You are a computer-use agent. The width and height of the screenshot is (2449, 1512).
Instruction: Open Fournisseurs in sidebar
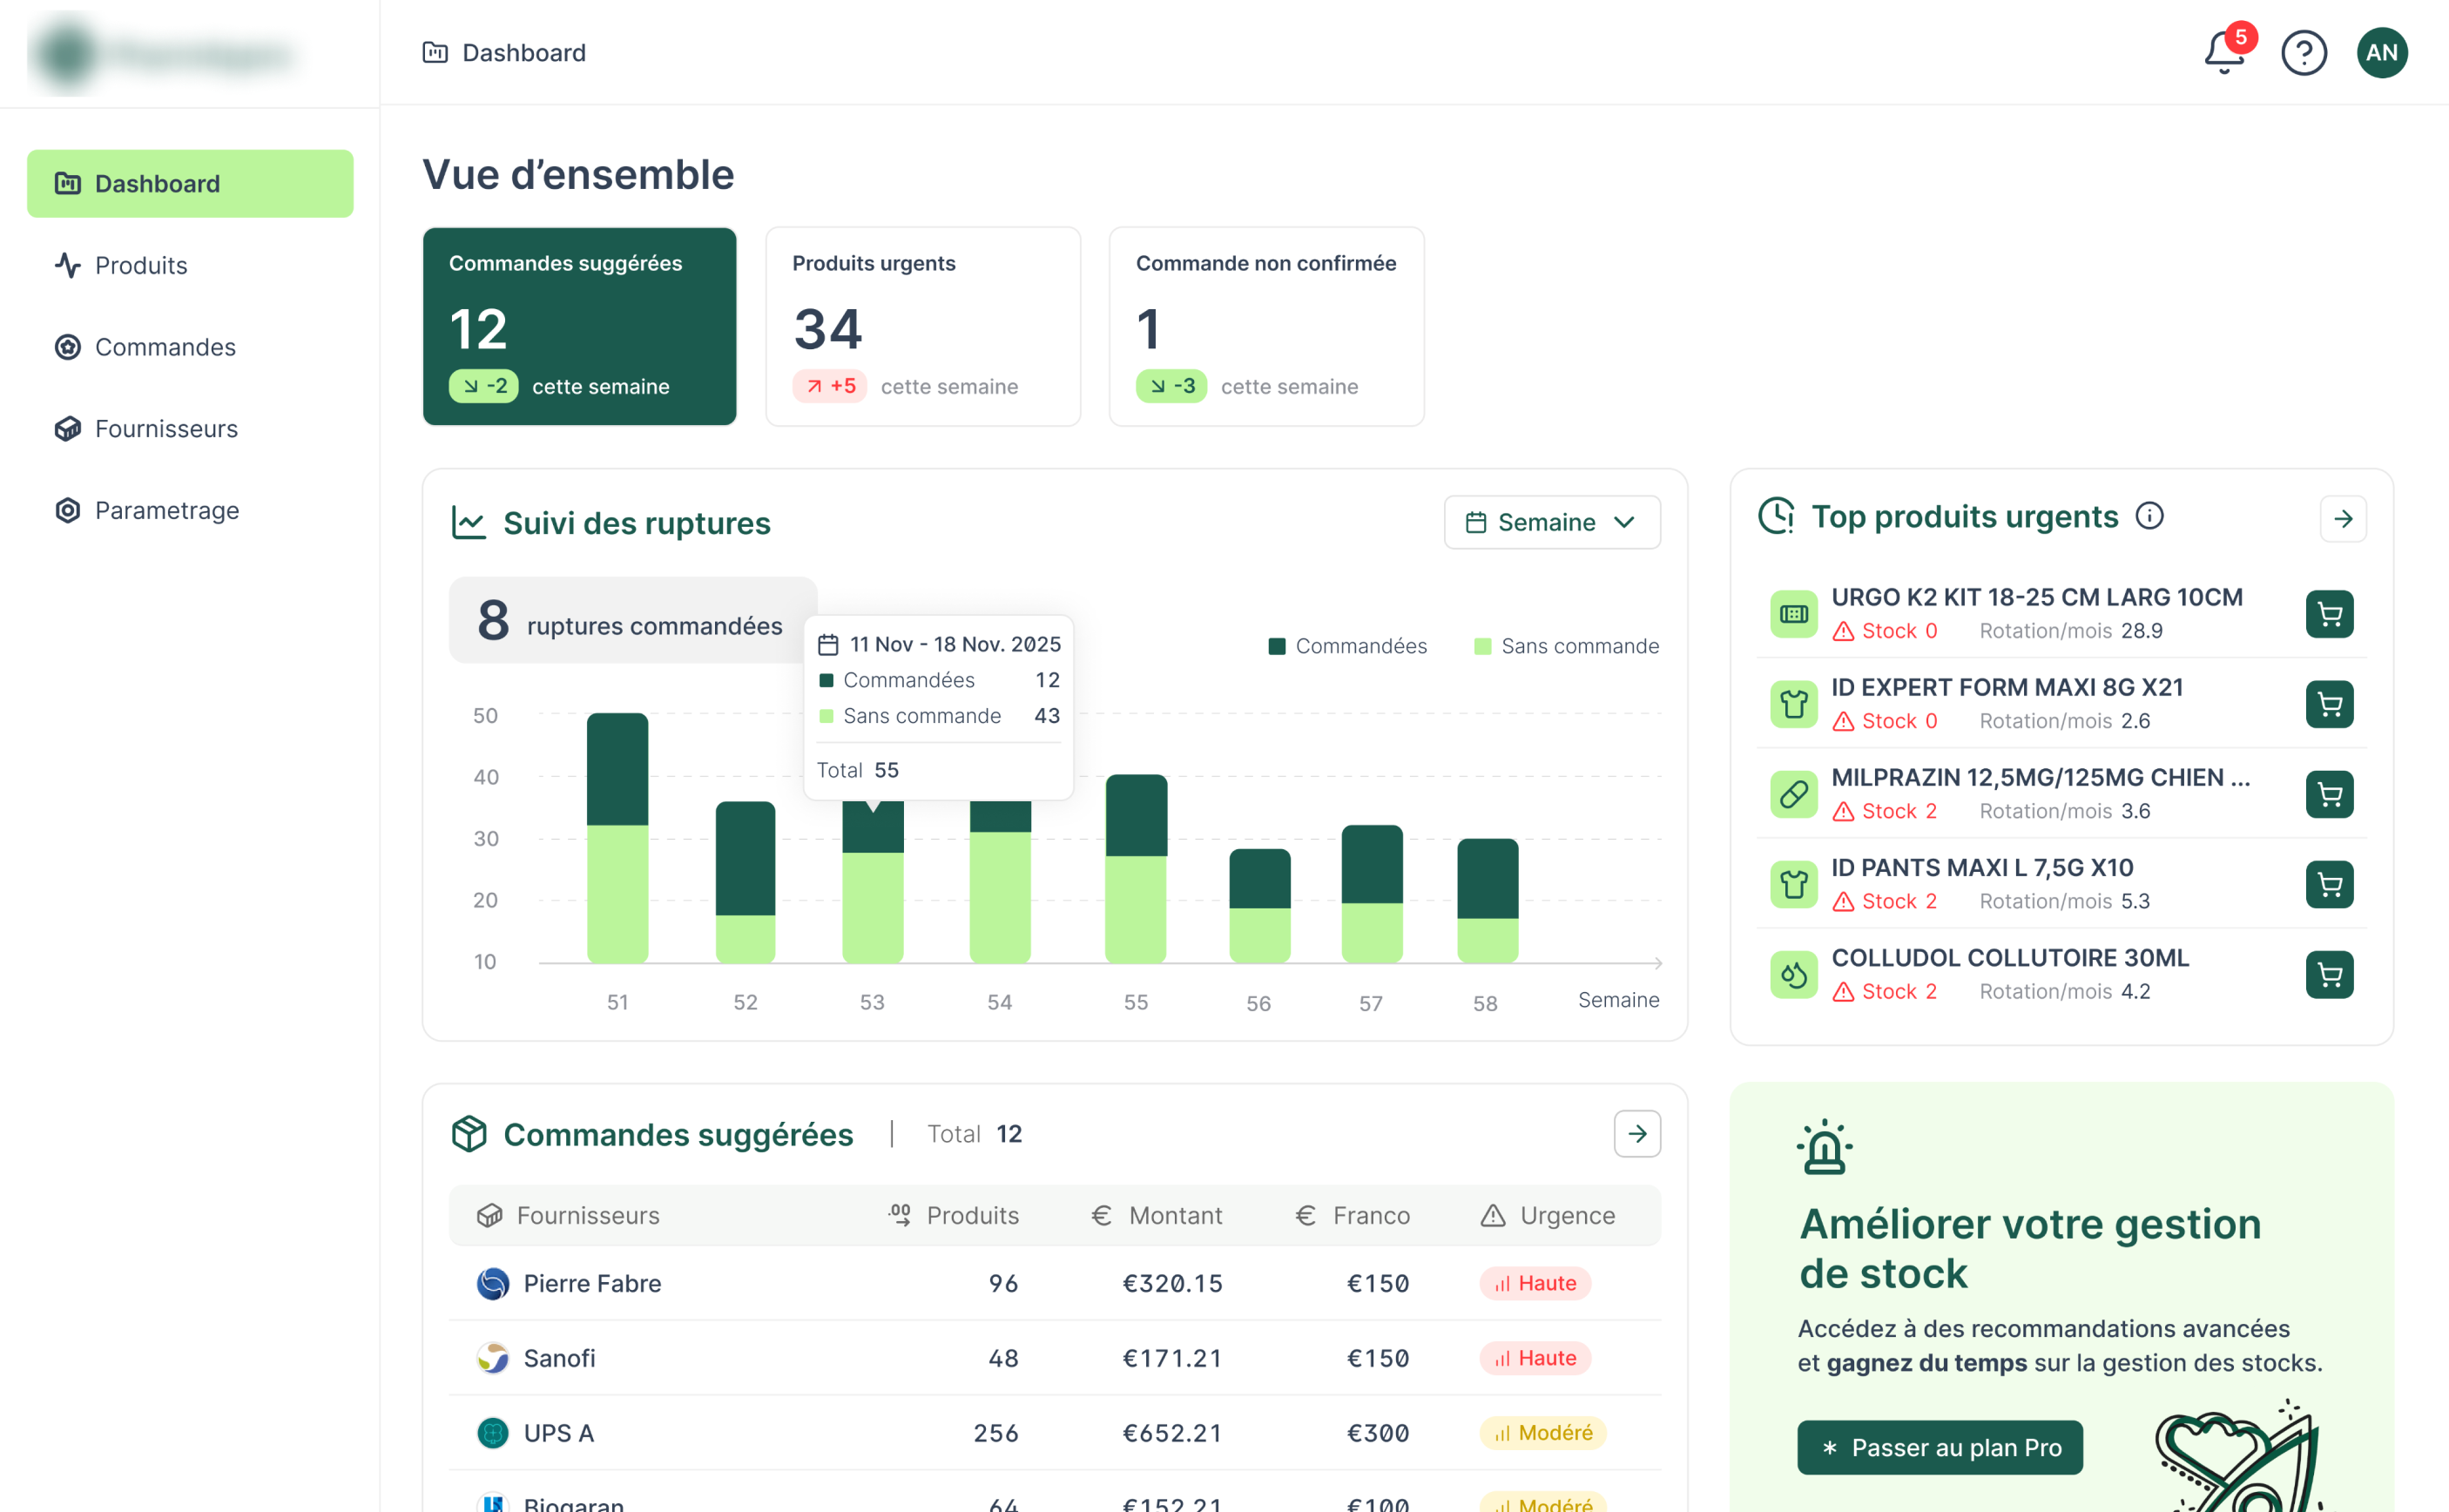coord(166,429)
